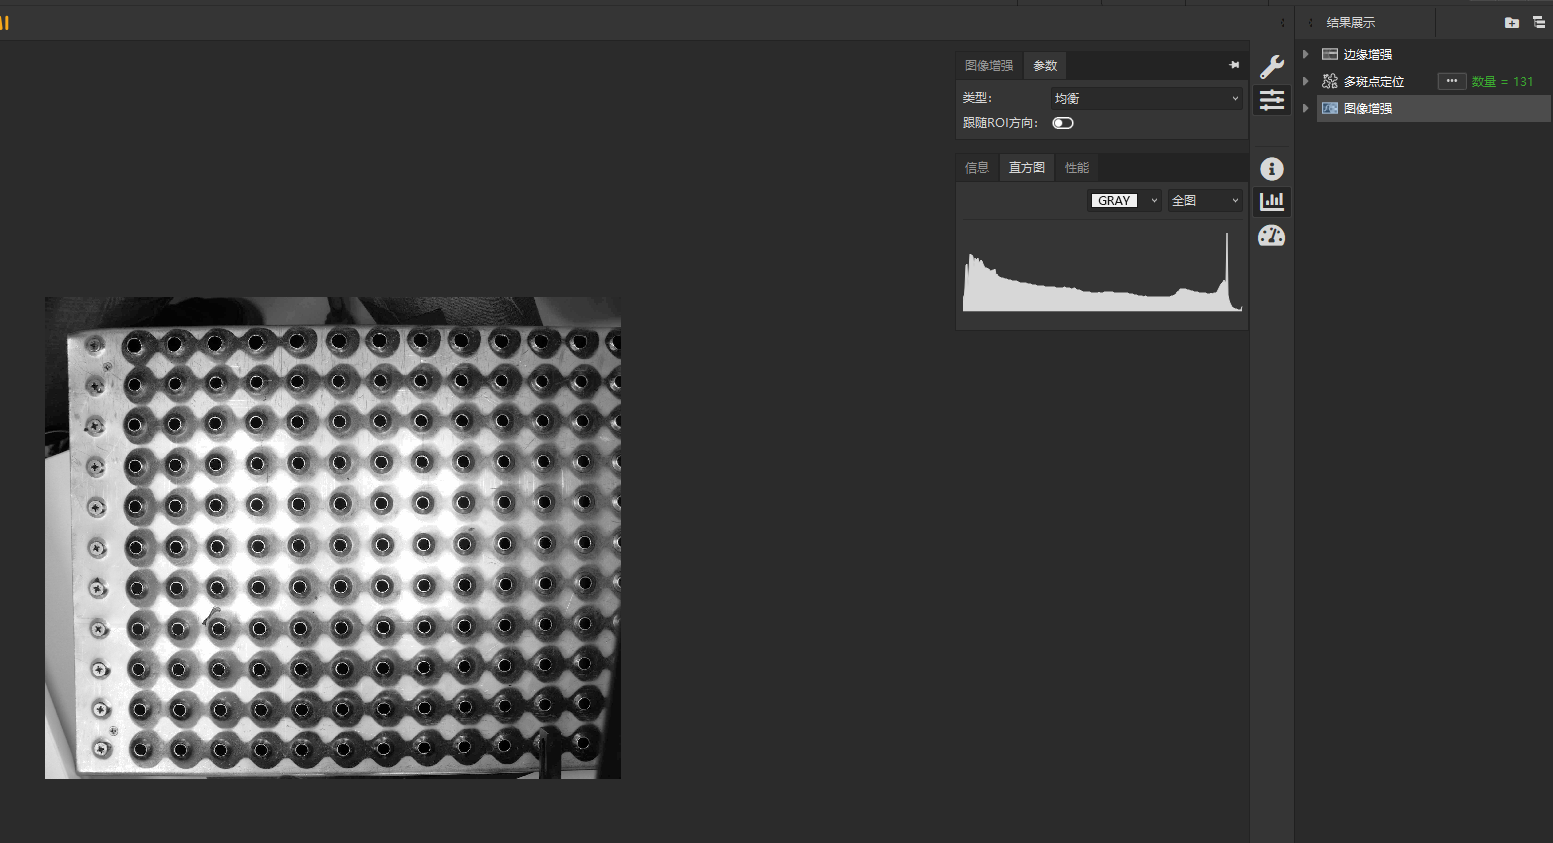Open the parameter sliders panel icon
Screen dimensions: 1553x843
coord(1271,100)
